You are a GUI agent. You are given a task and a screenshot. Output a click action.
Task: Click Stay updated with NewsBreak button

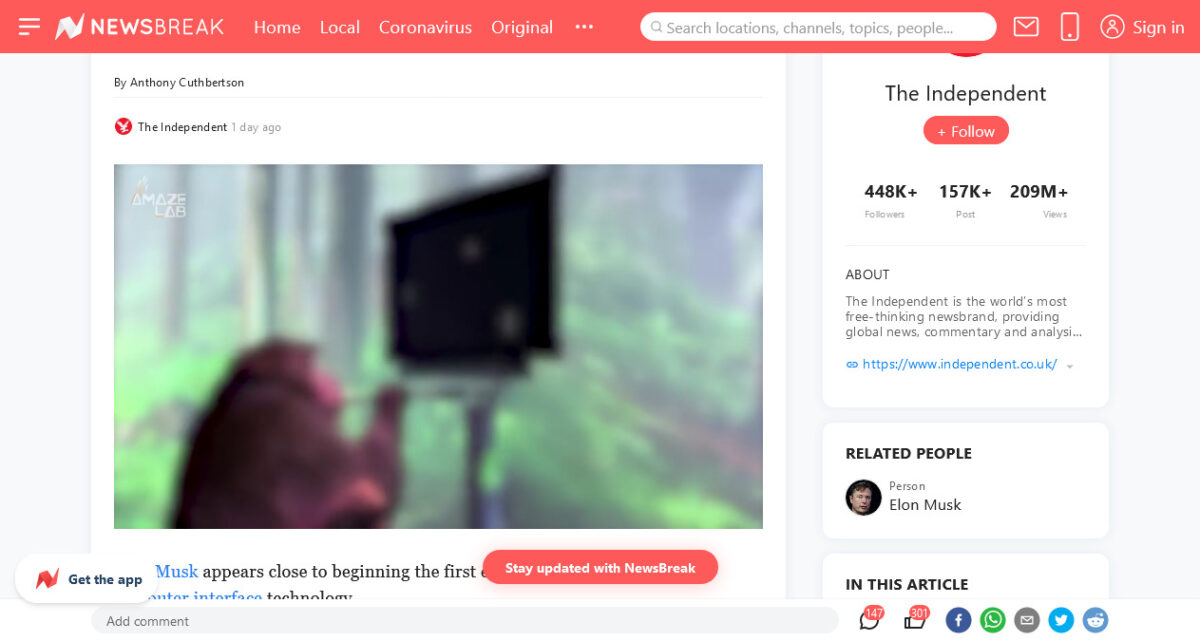tap(600, 567)
